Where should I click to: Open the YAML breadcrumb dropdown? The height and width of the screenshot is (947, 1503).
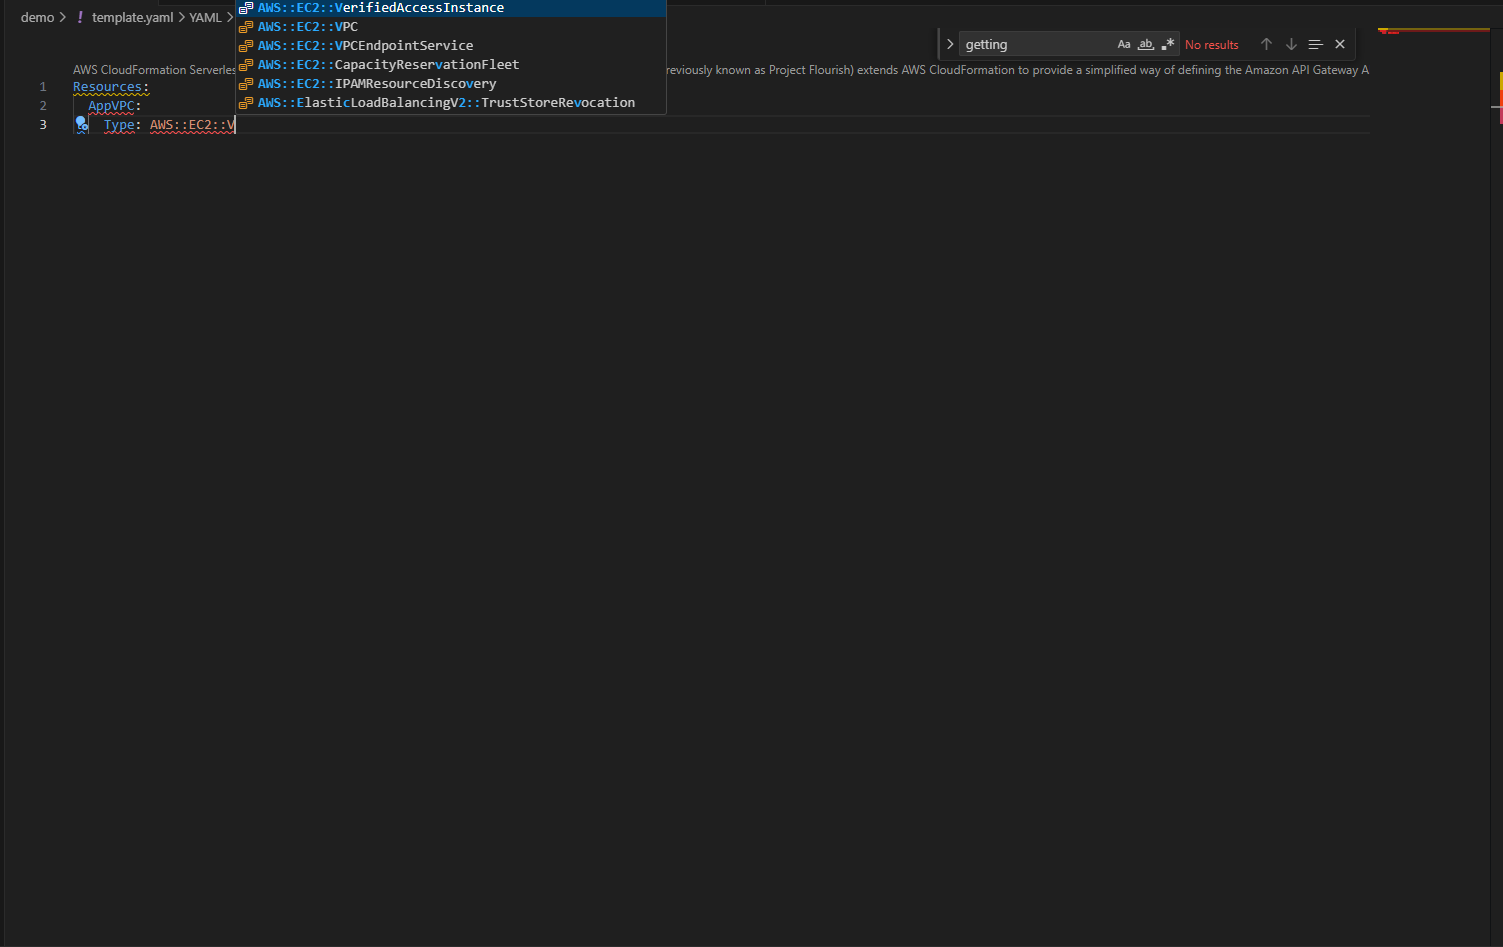tap(205, 17)
